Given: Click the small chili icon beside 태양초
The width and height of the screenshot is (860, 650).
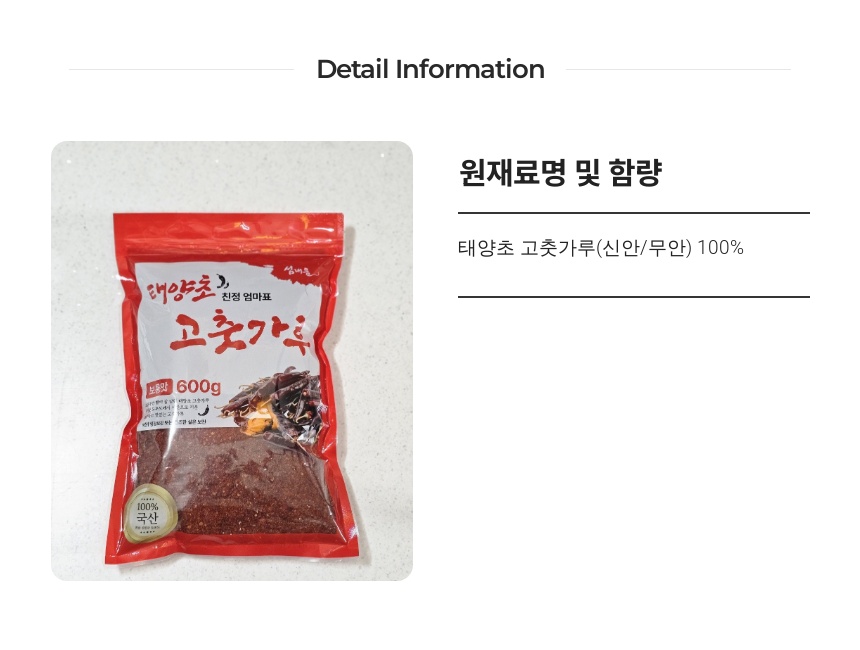Looking at the screenshot, I should coord(223,282).
